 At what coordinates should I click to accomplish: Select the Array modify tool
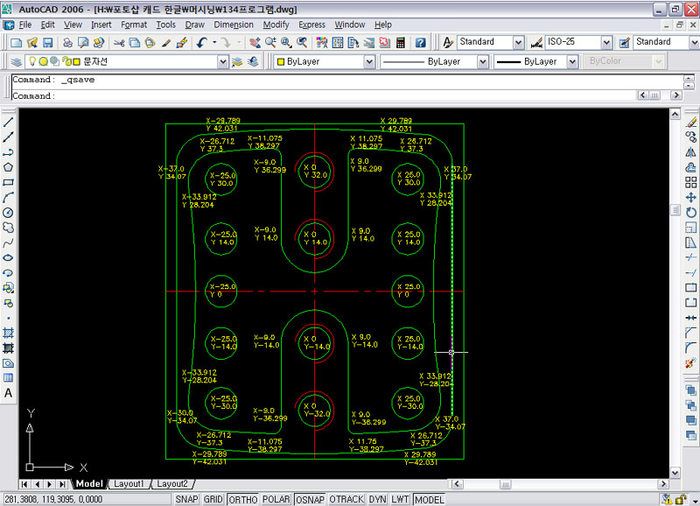pyautogui.click(x=691, y=182)
